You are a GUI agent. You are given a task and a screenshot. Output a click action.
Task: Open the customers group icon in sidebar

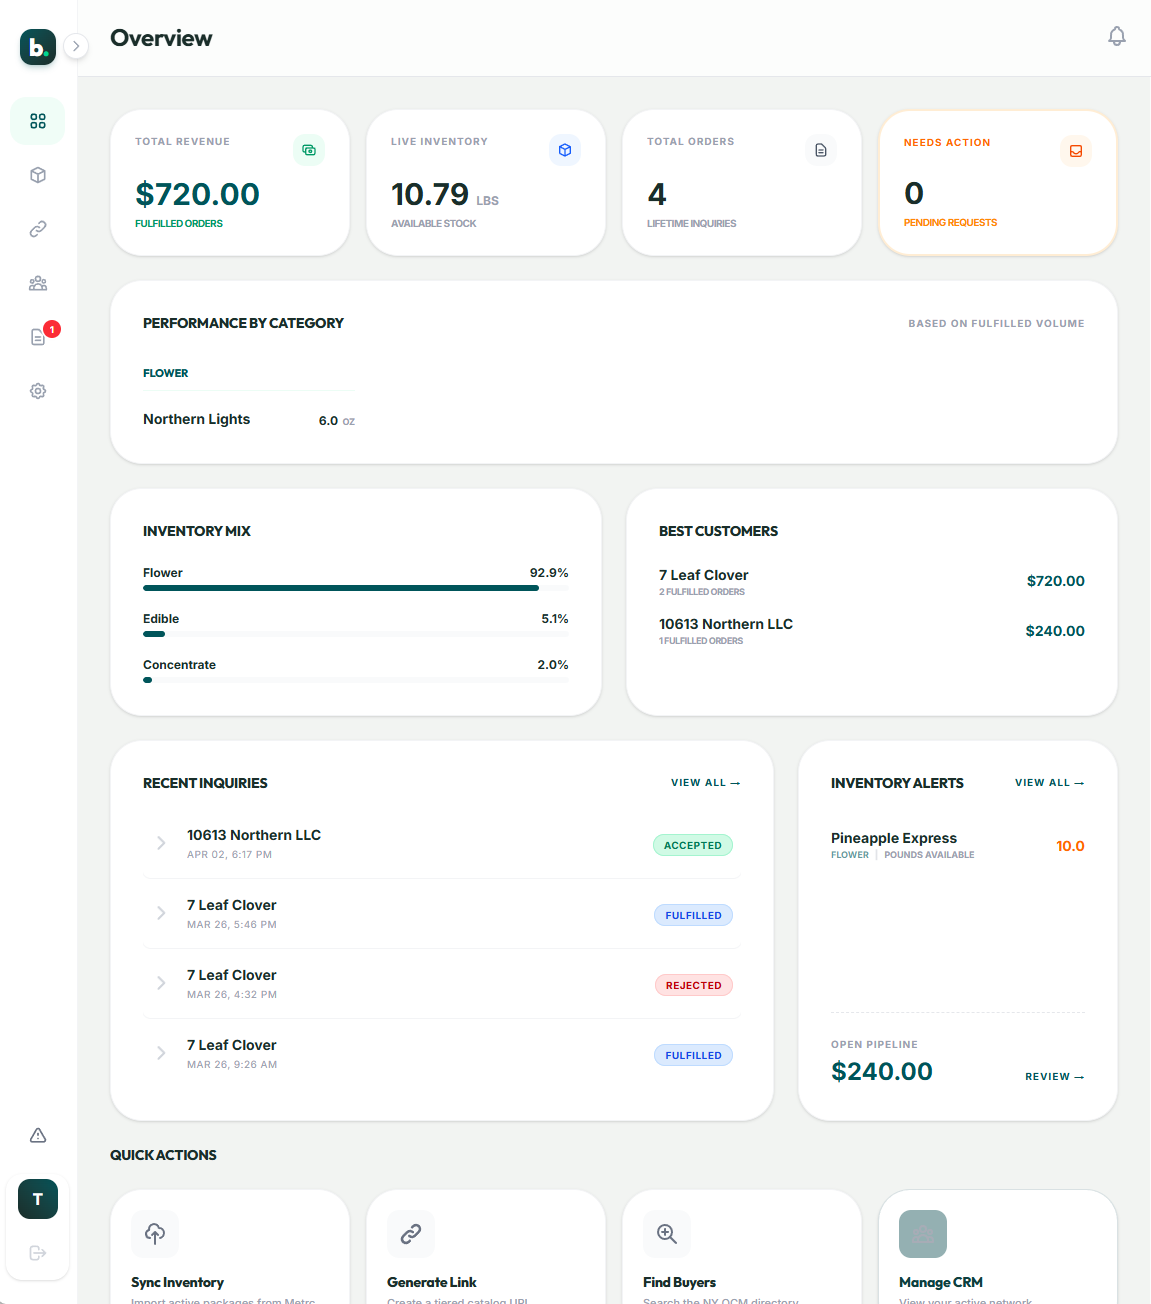(x=38, y=283)
